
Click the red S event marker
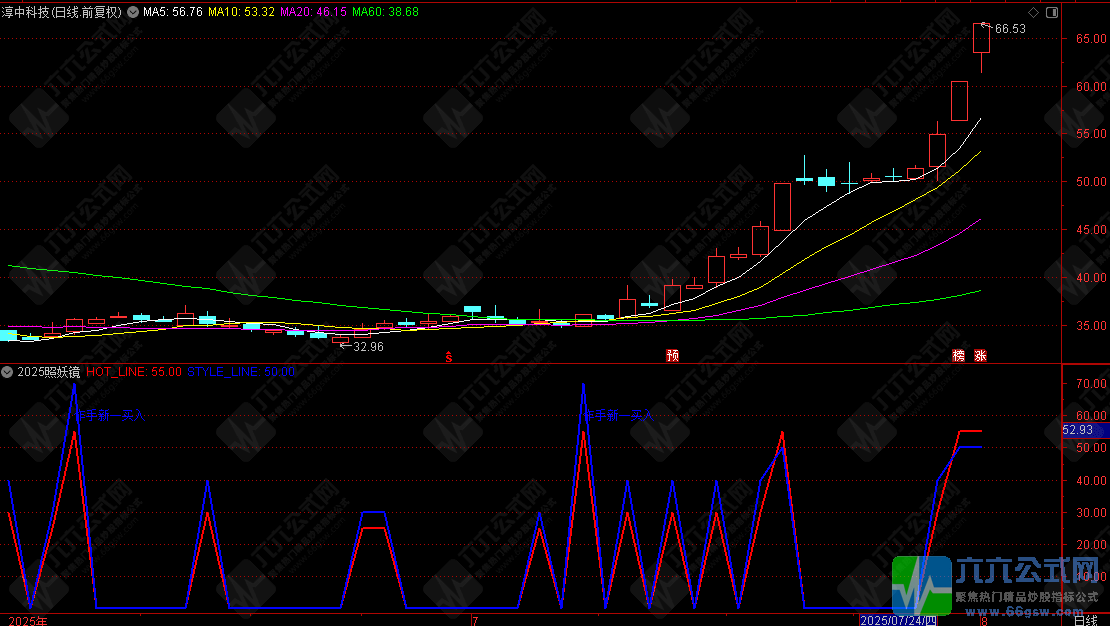pyautogui.click(x=448, y=357)
